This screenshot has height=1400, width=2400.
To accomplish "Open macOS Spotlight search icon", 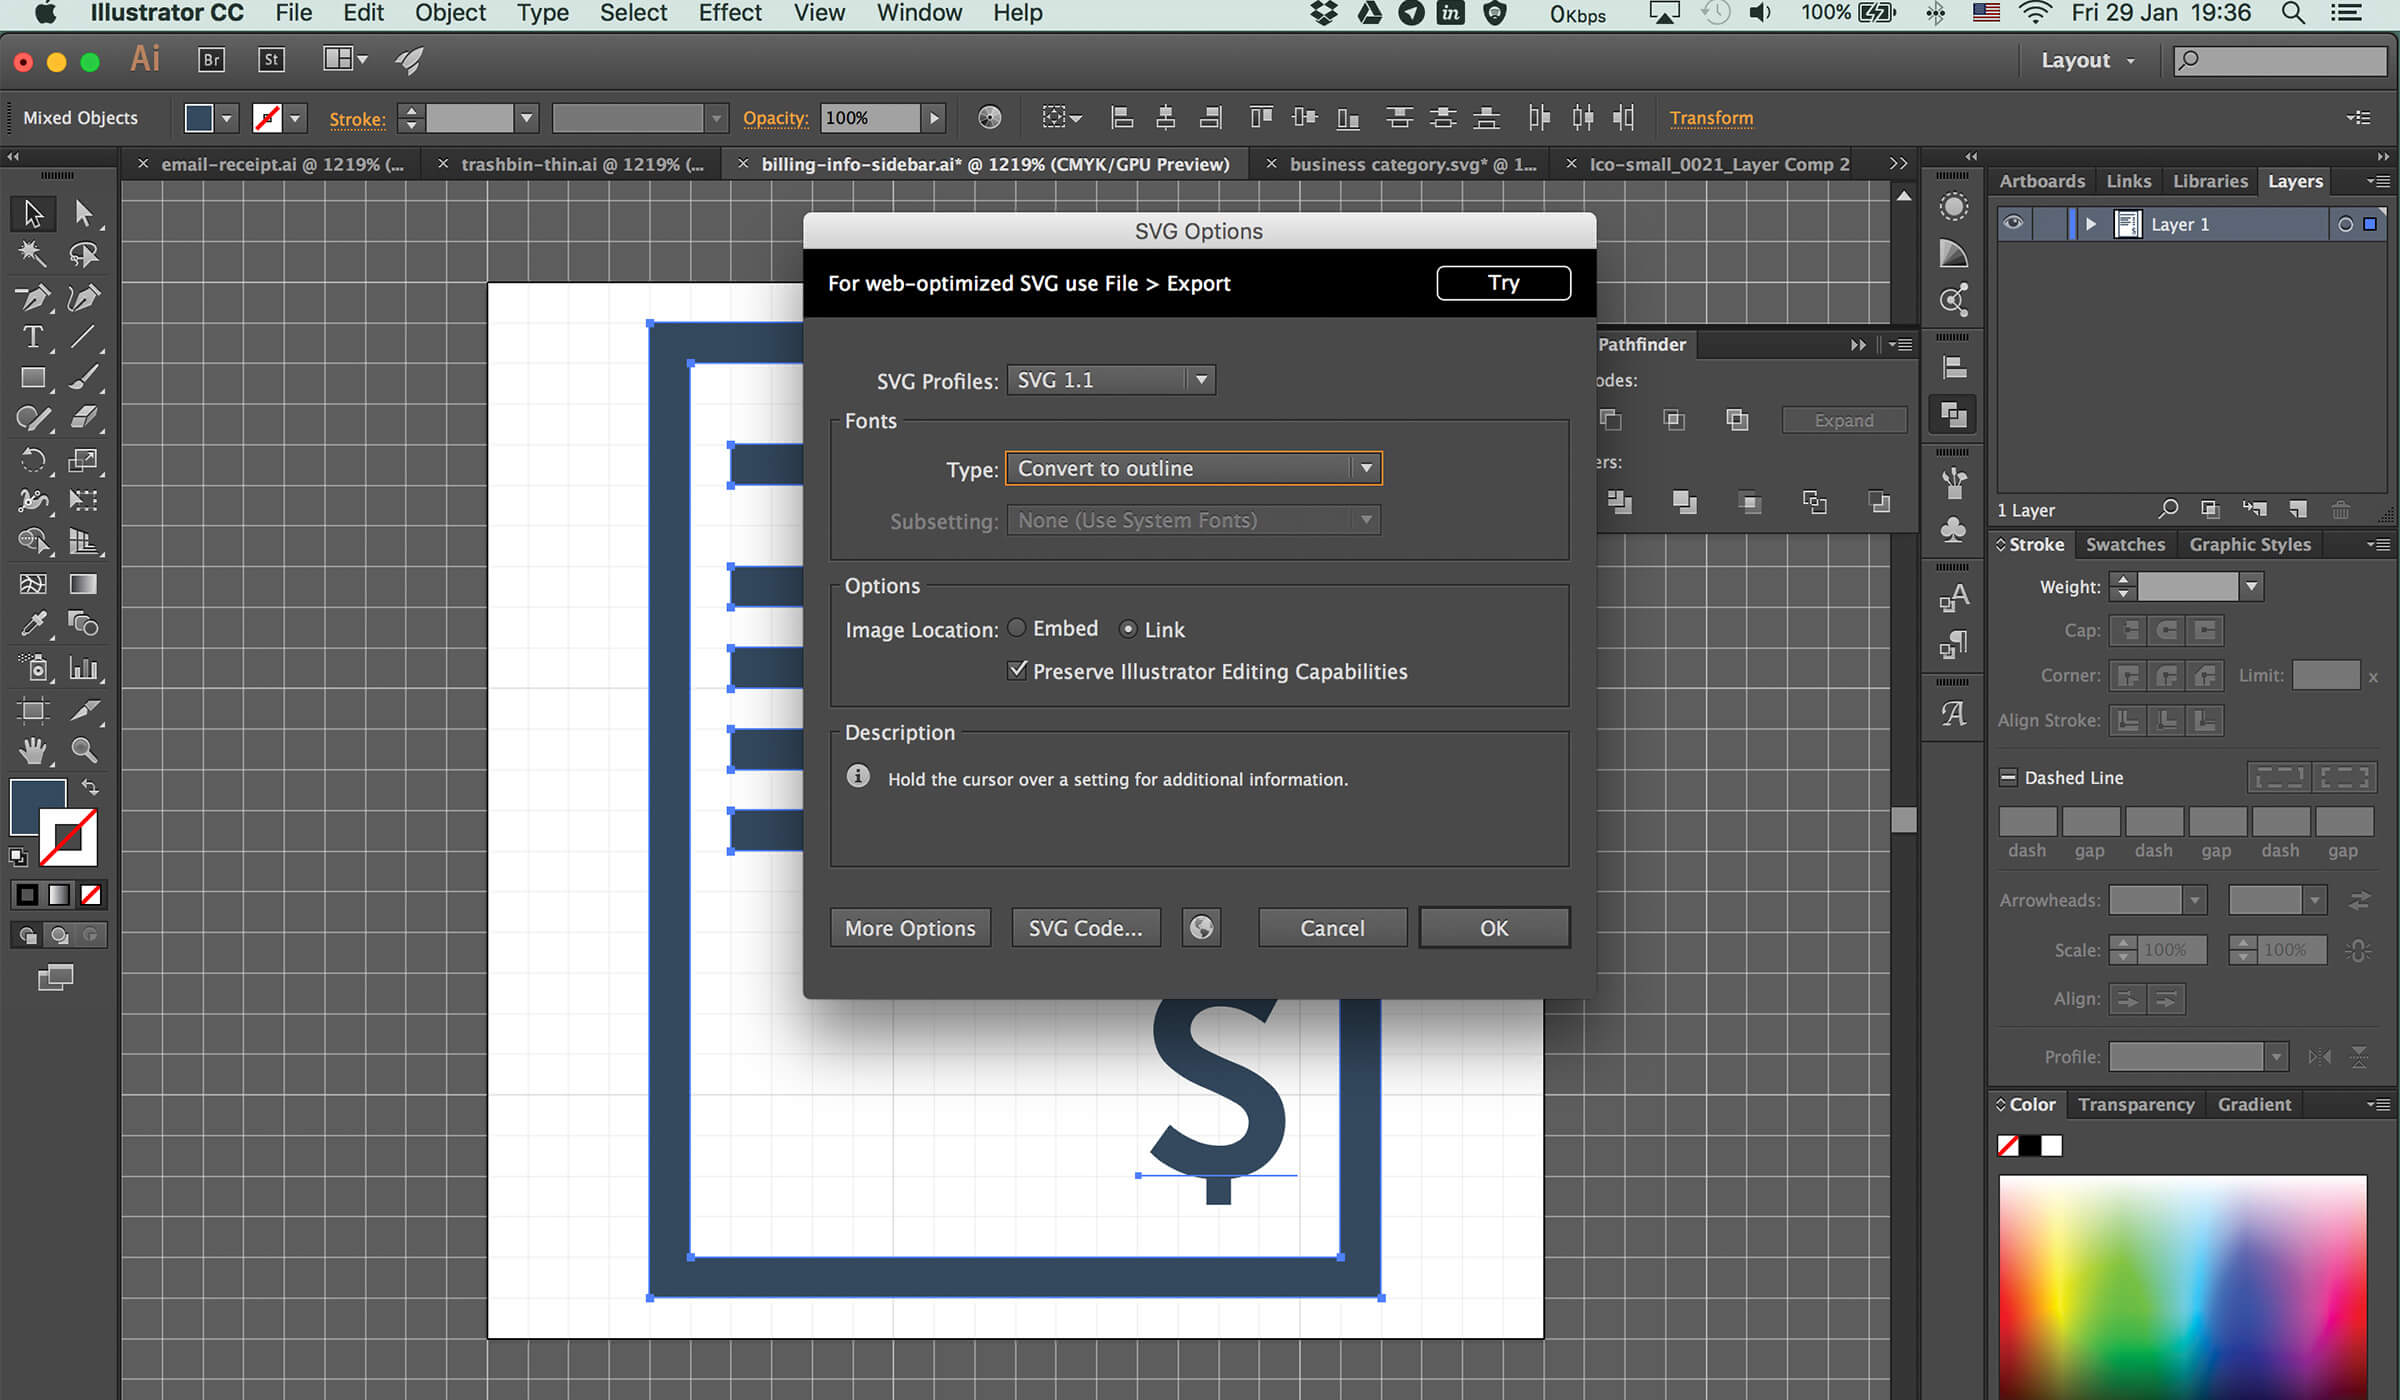I will pos(2293,13).
